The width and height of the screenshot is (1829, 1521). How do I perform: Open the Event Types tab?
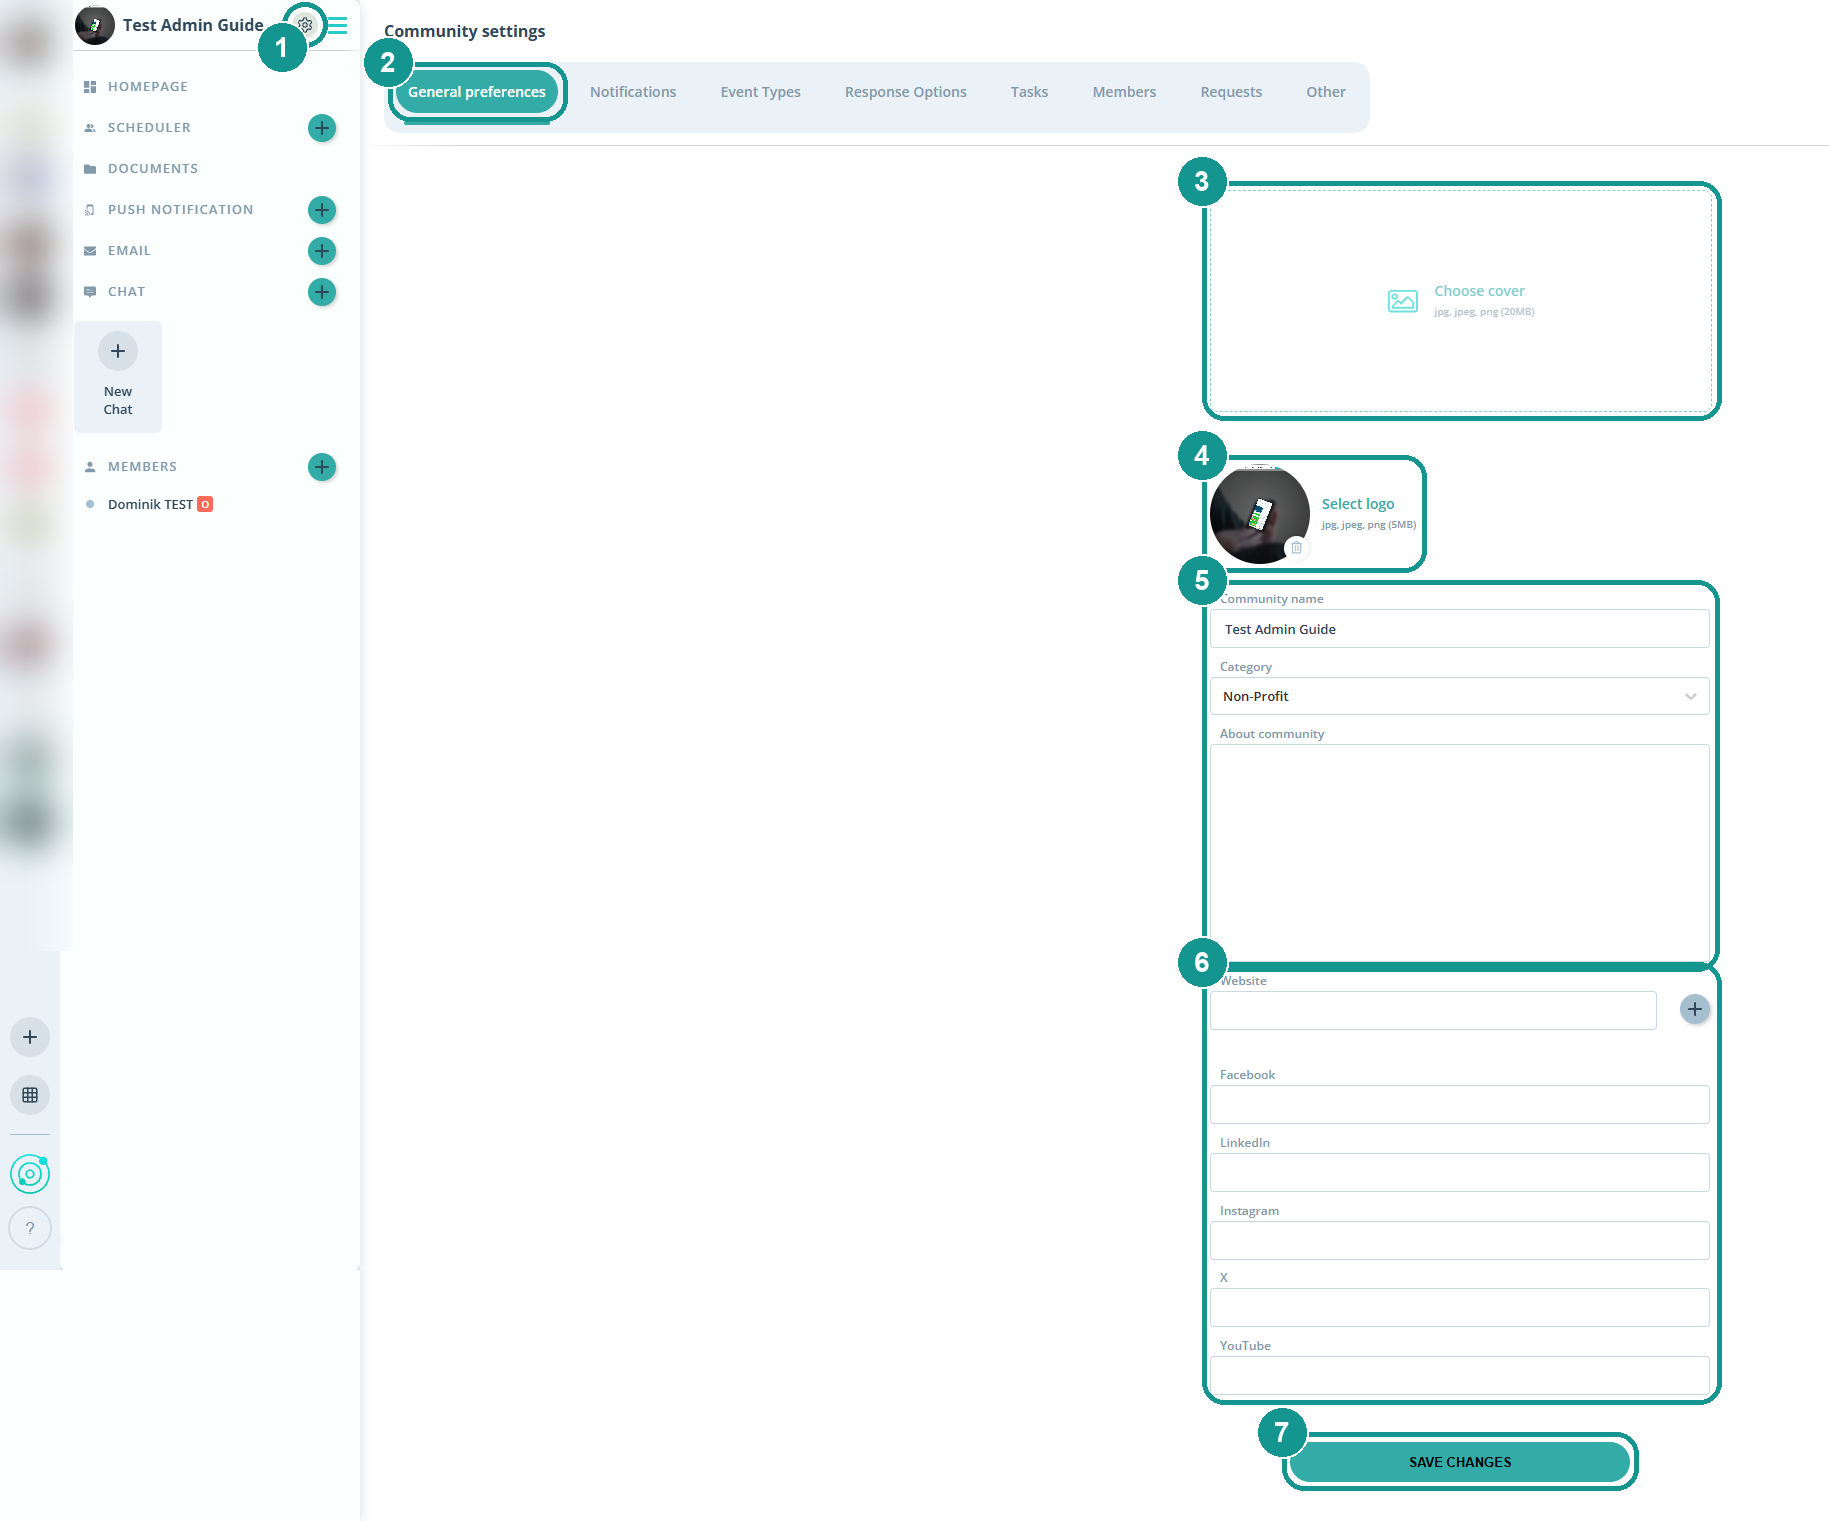[x=761, y=92]
